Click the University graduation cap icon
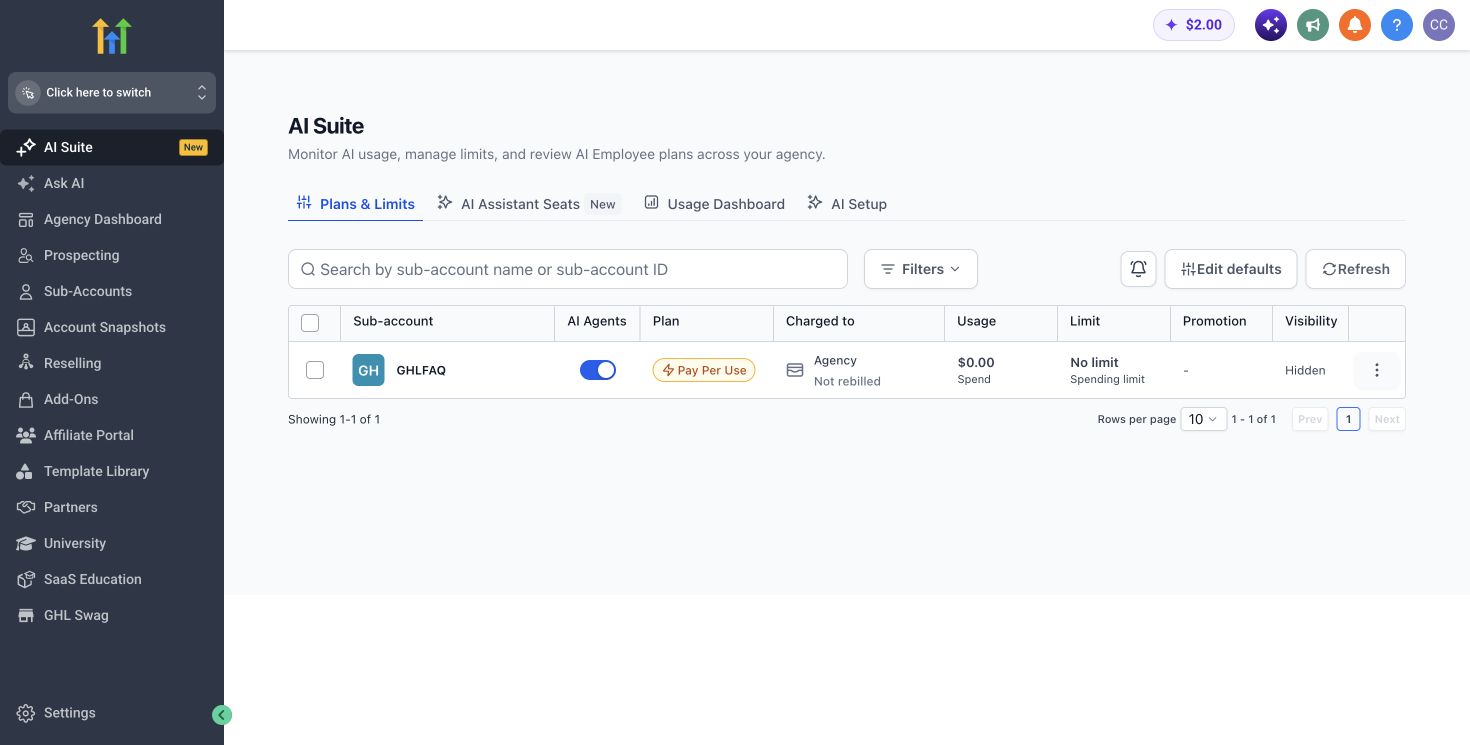Viewport: 1470px width, 745px height. 26,543
